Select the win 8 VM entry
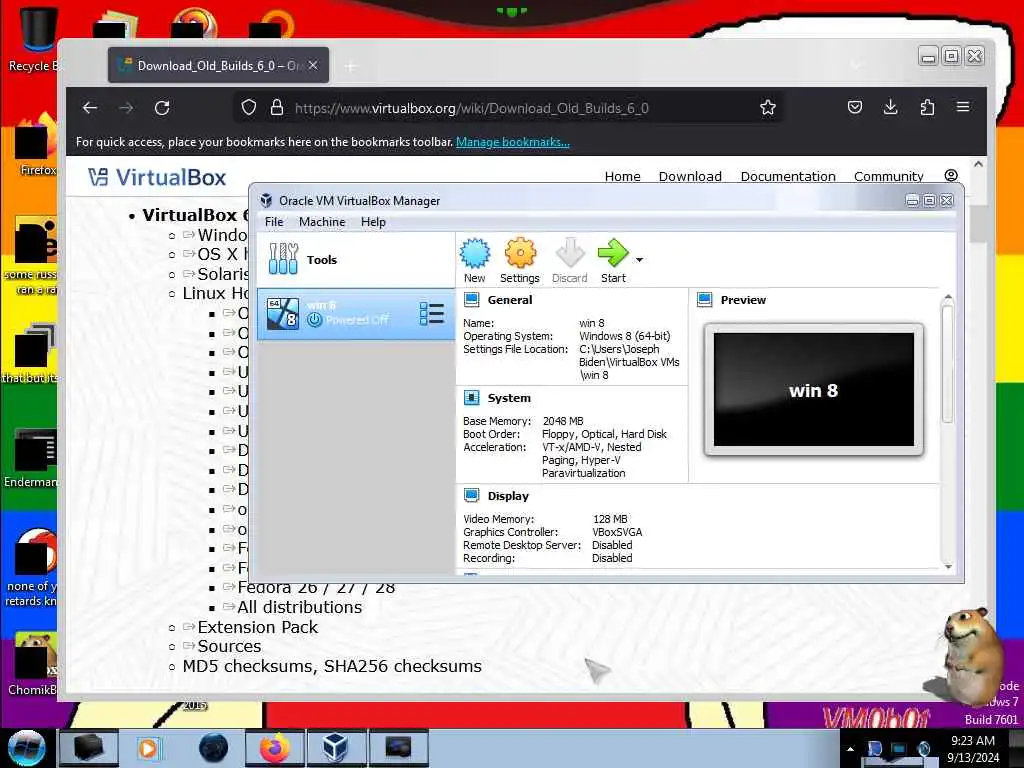This screenshot has height=768, width=1024. [356, 313]
